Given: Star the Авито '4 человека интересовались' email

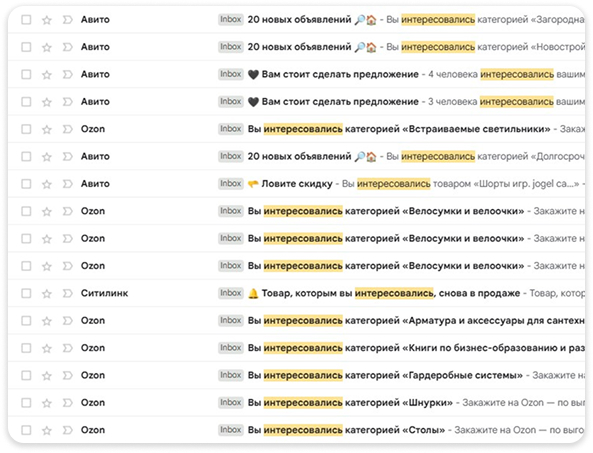Looking at the screenshot, I should pos(47,74).
